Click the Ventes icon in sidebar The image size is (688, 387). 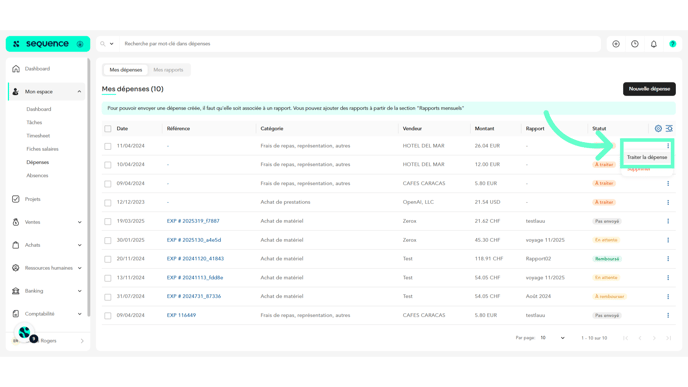[16, 222]
